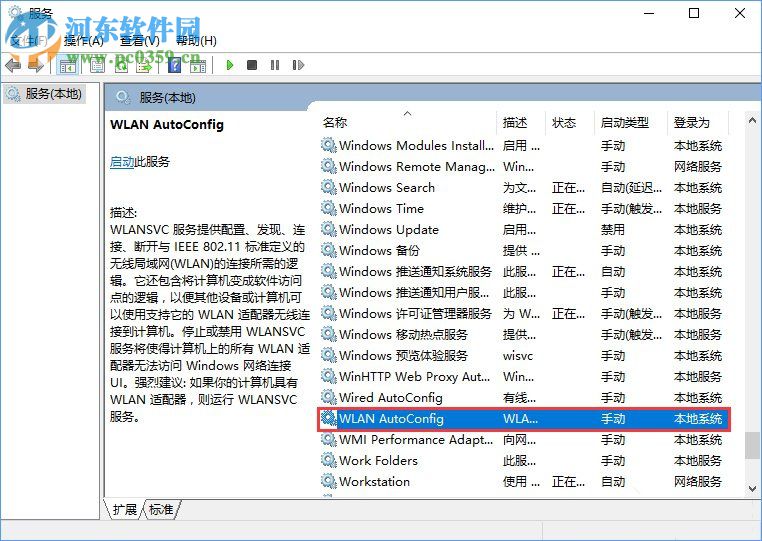Click the scrollbar up arrow in services list
The height and width of the screenshot is (541, 762).
click(x=752, y=120)
